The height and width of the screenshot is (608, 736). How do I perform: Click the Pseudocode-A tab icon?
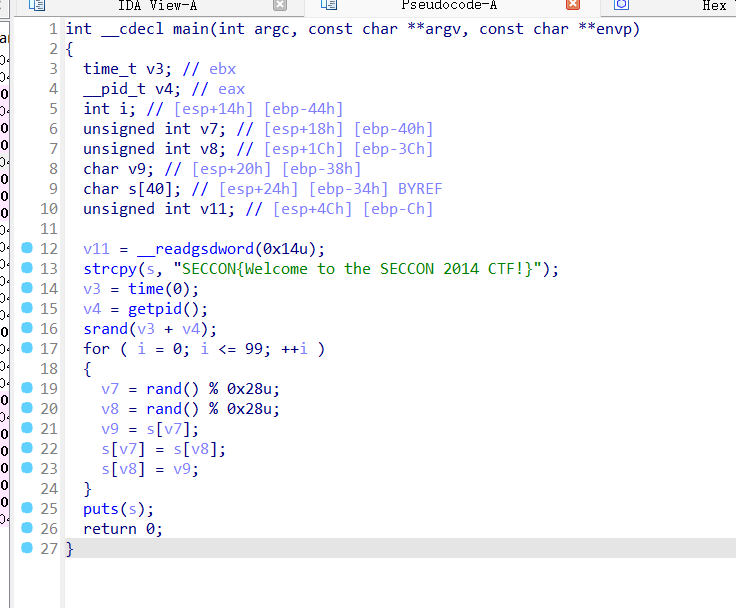329,5
